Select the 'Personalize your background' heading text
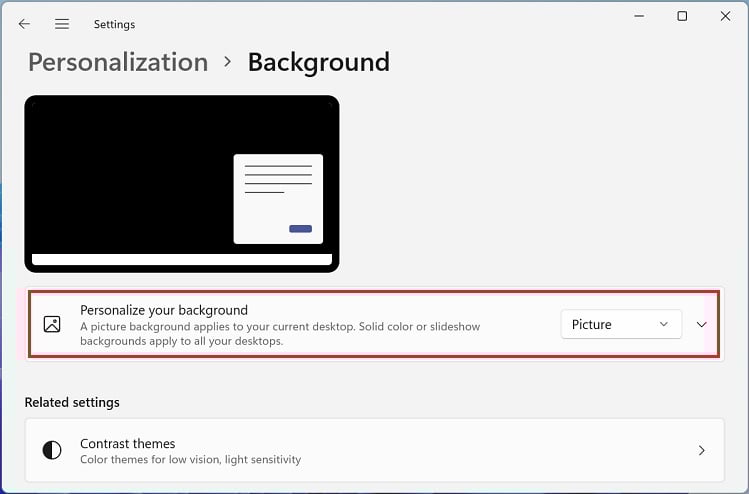The width and height of the screenshot is (749, 494). [x=164, y=310]
